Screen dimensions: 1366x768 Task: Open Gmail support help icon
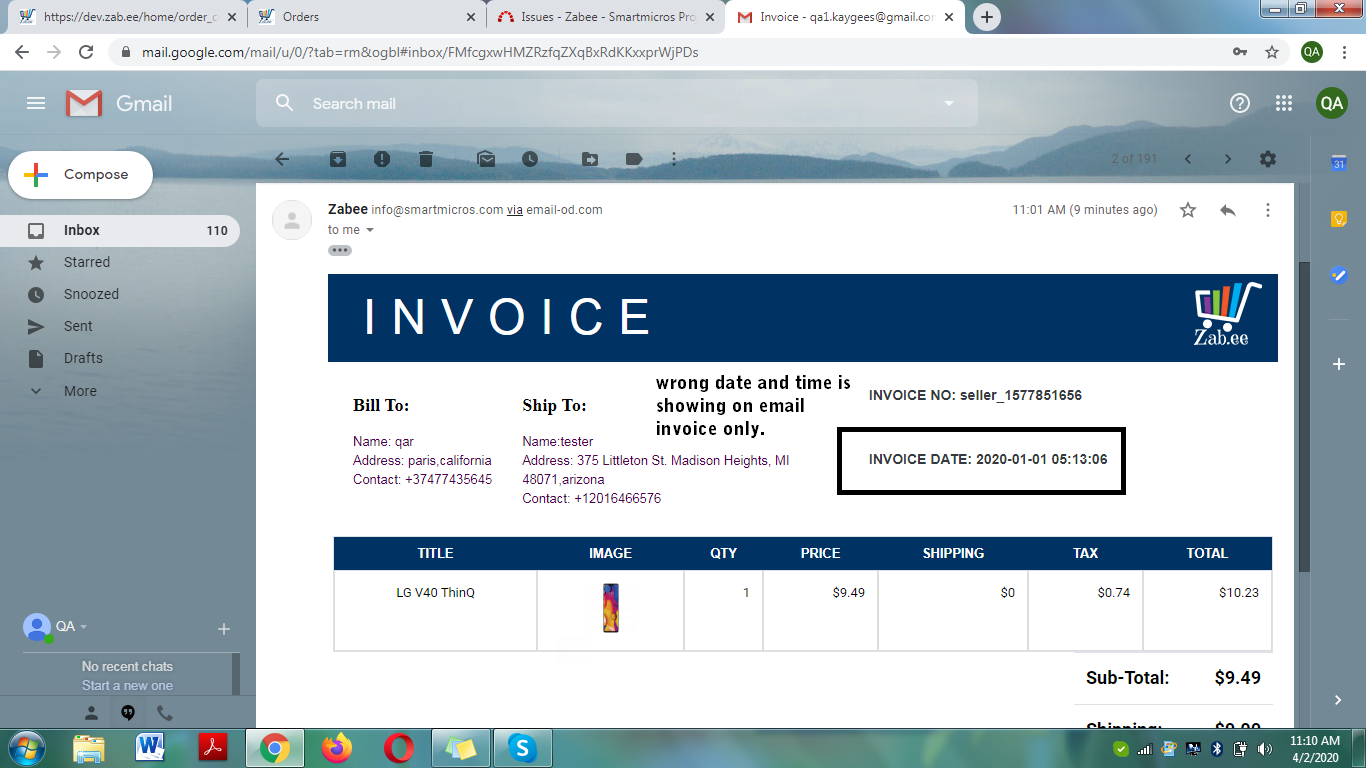coord(1240,103)
